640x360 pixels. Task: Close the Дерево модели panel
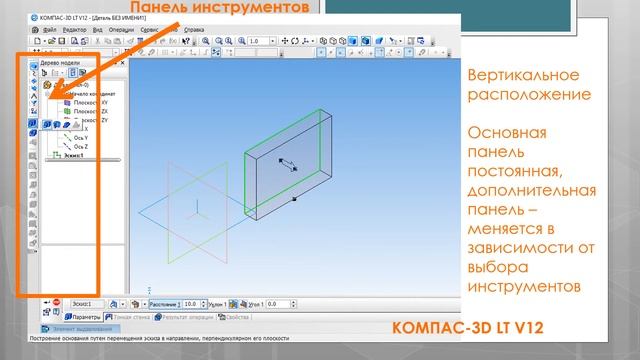(x=122, y=63)
